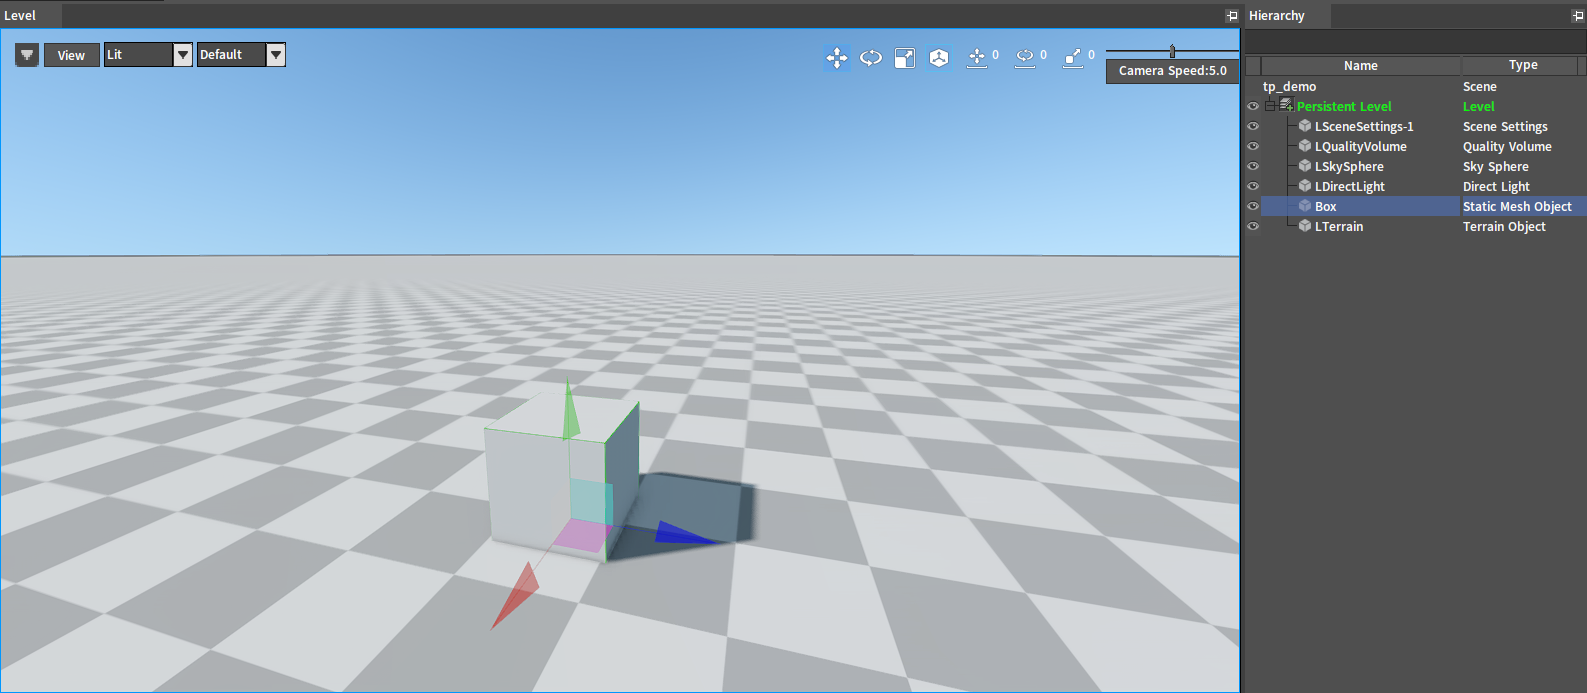Click the Default combo box field

[232, 55]
